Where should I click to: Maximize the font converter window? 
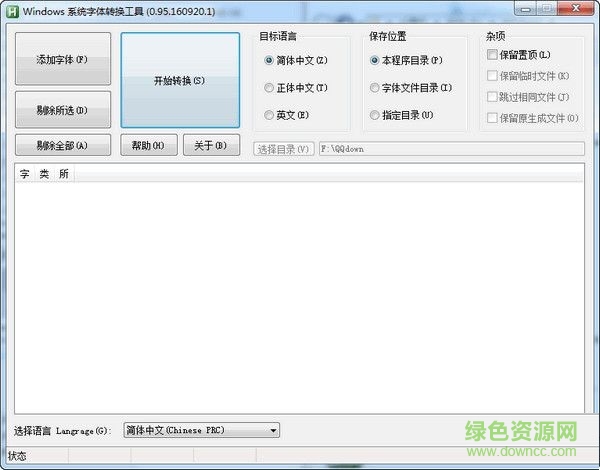tap(546, 8)
